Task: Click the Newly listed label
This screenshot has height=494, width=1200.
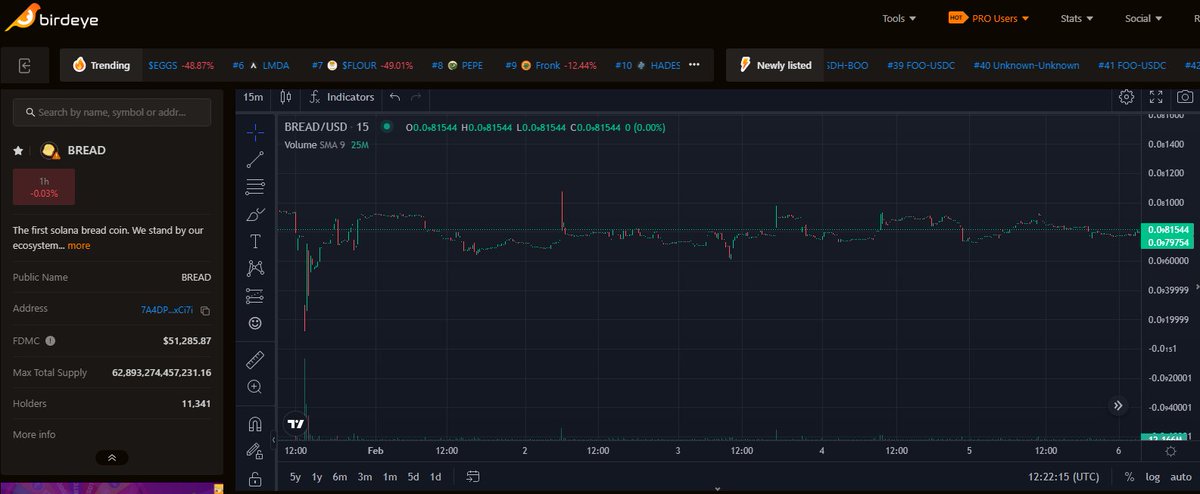Action: click(x=784, y=65)
